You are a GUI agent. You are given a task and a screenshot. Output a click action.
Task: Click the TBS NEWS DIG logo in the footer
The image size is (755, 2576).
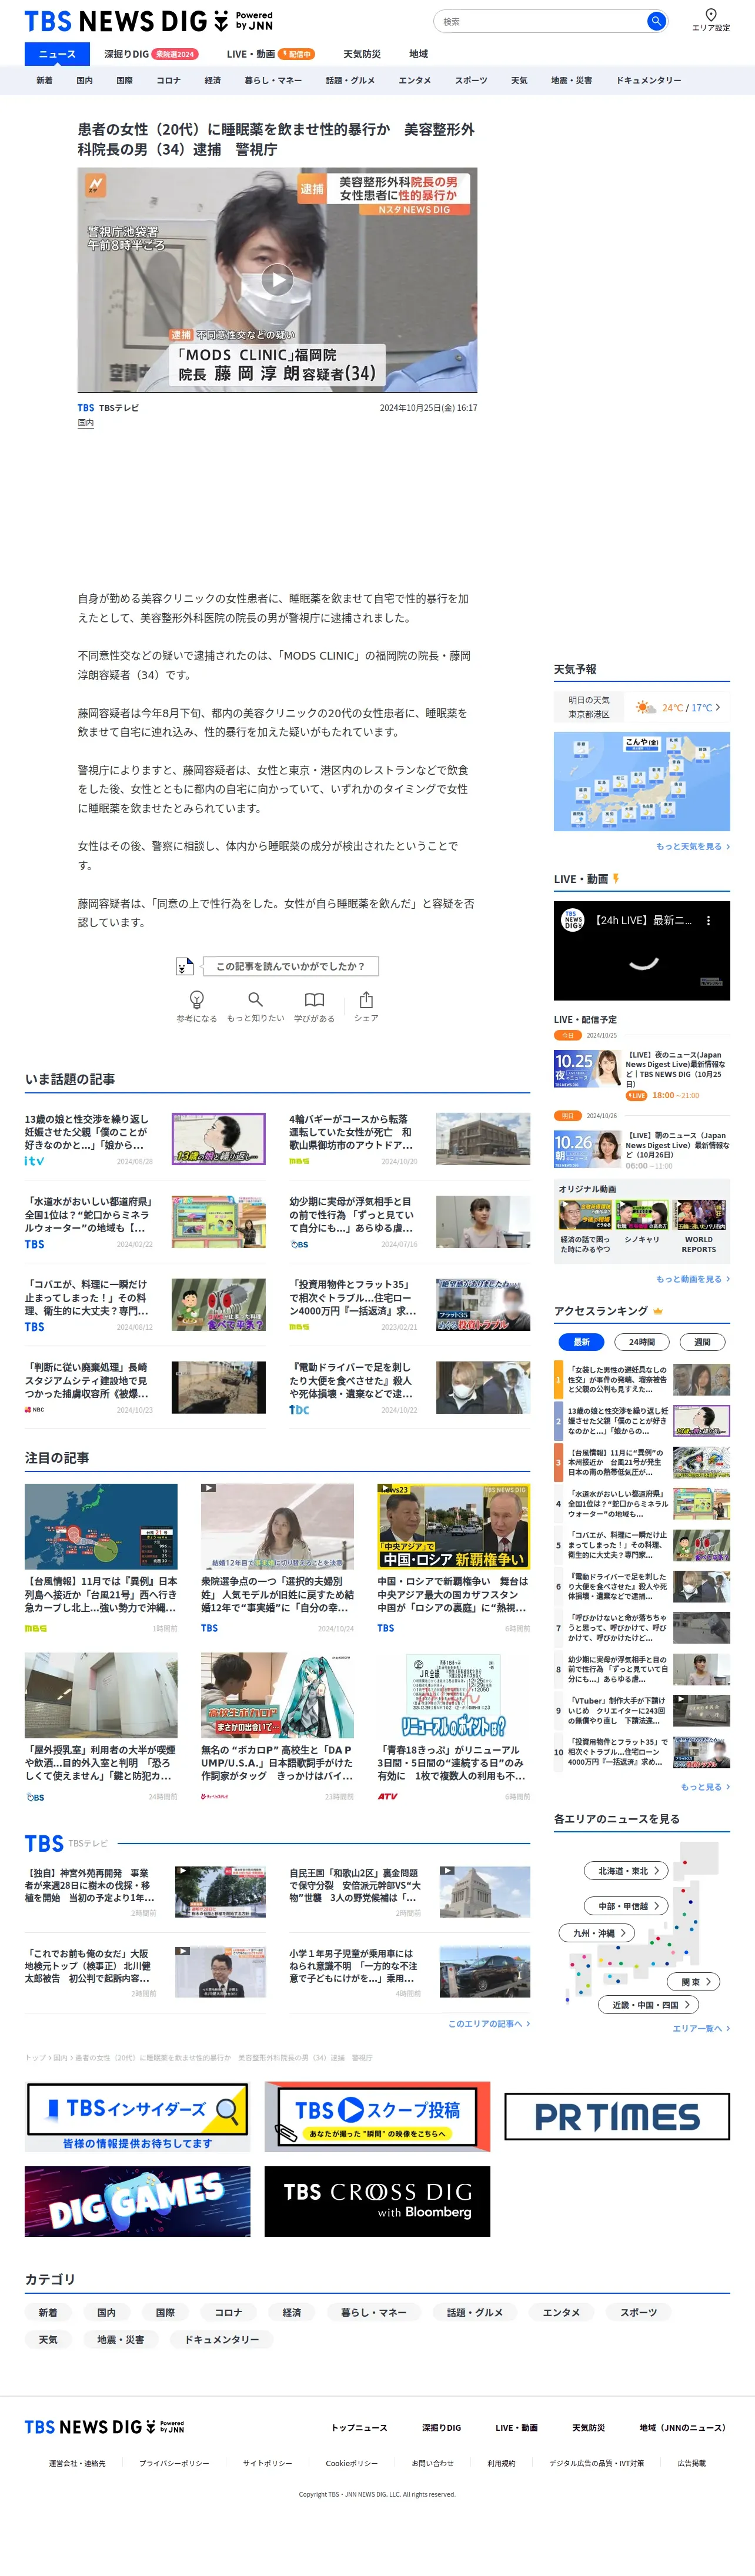coord(104,2427)
